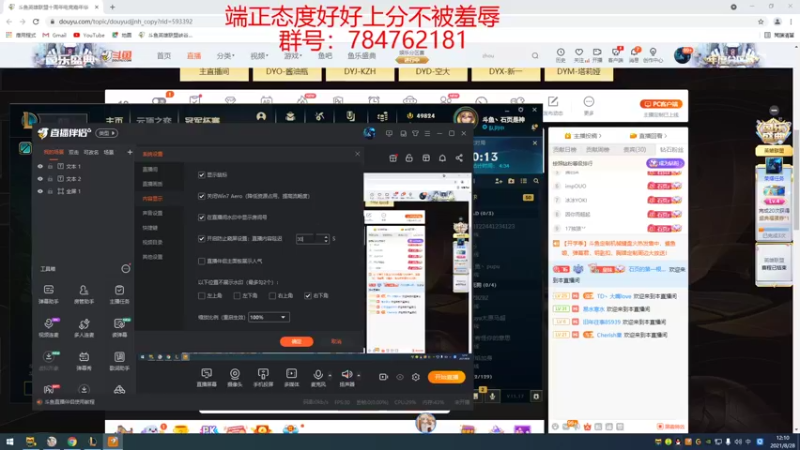This screenshot has width=800, height=450.
Task: Click the orange 开始直播 start streaming button
Action: click(x=446, y=377)
